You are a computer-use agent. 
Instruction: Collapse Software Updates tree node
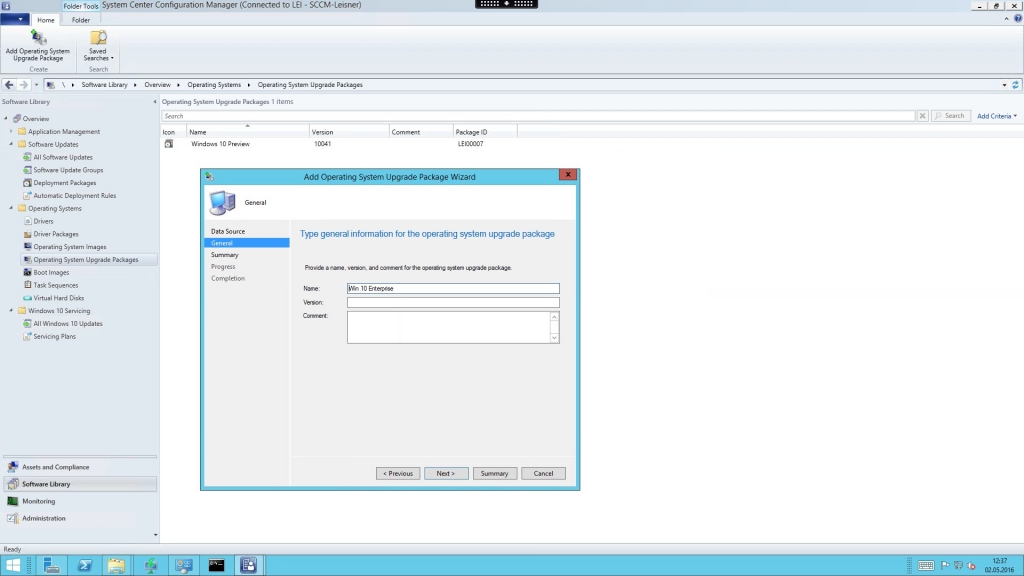(11, 144)
